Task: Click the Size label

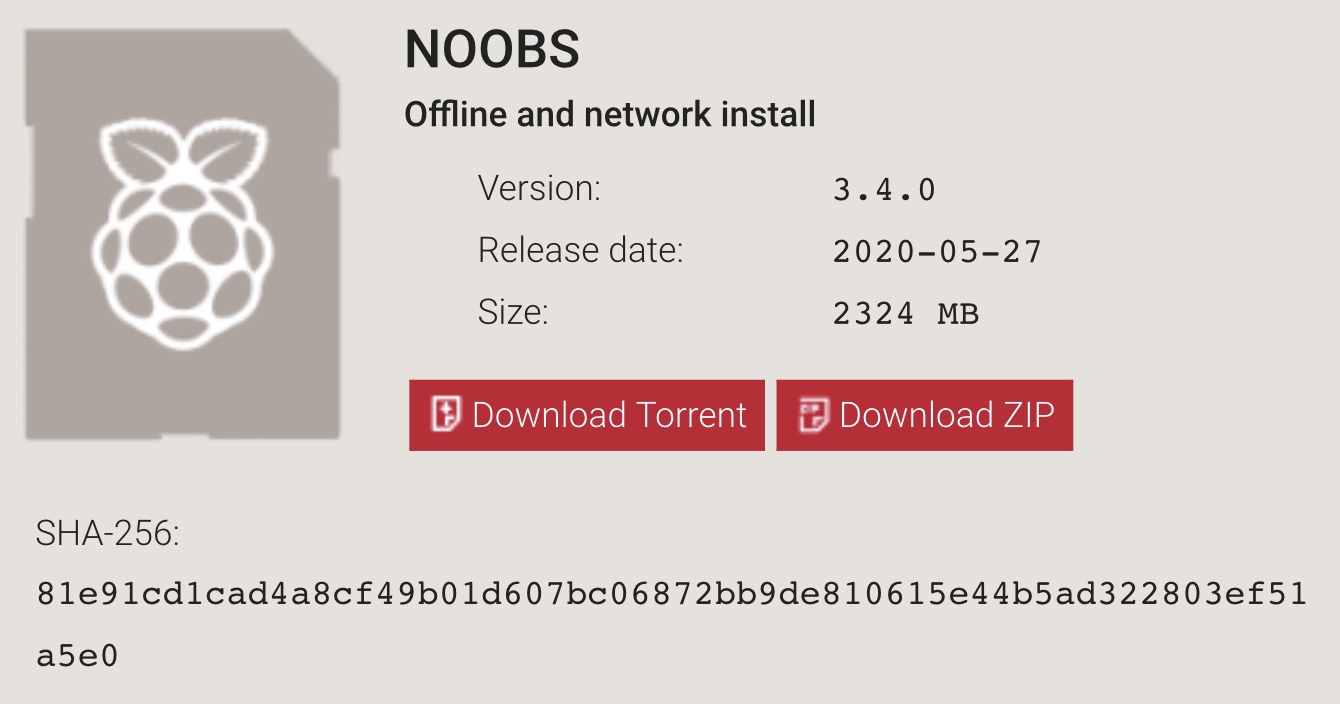Action: click(513, 312)
